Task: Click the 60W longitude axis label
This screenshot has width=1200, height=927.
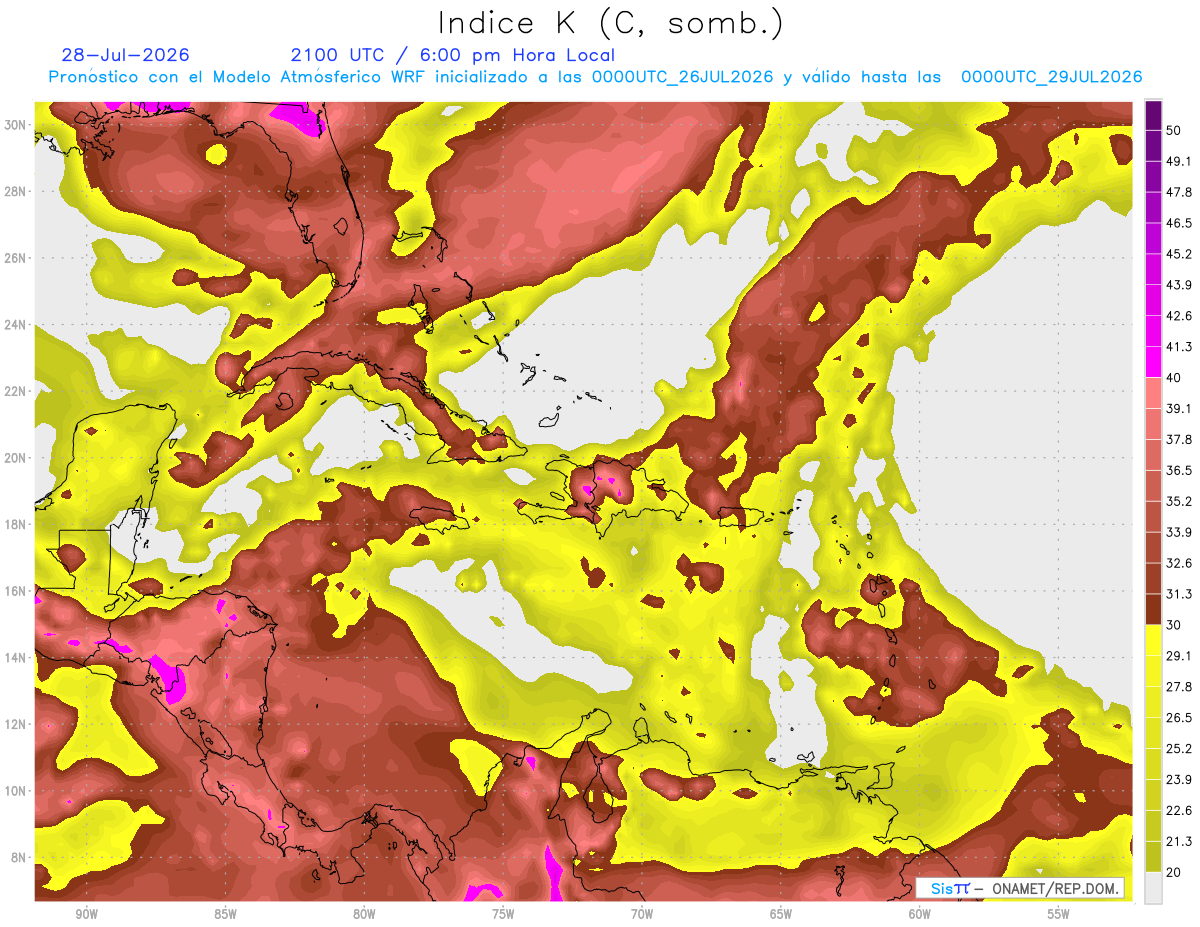Action: 920,914
